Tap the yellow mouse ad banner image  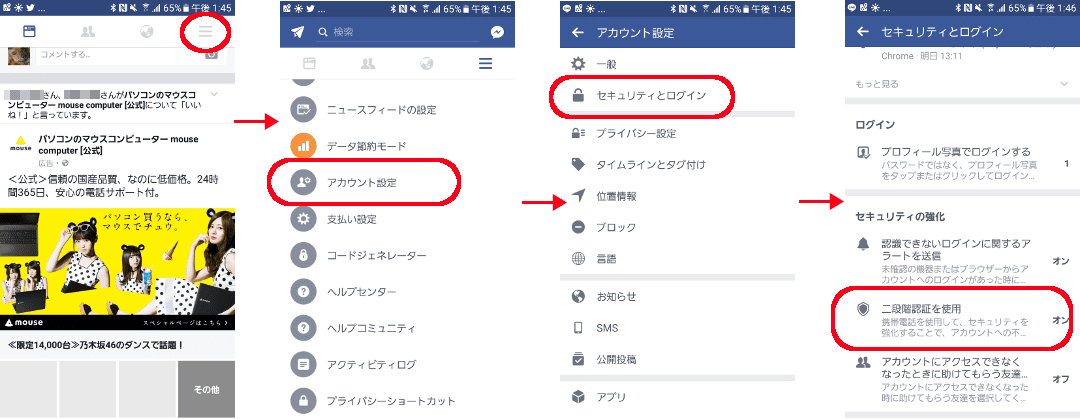118,269
